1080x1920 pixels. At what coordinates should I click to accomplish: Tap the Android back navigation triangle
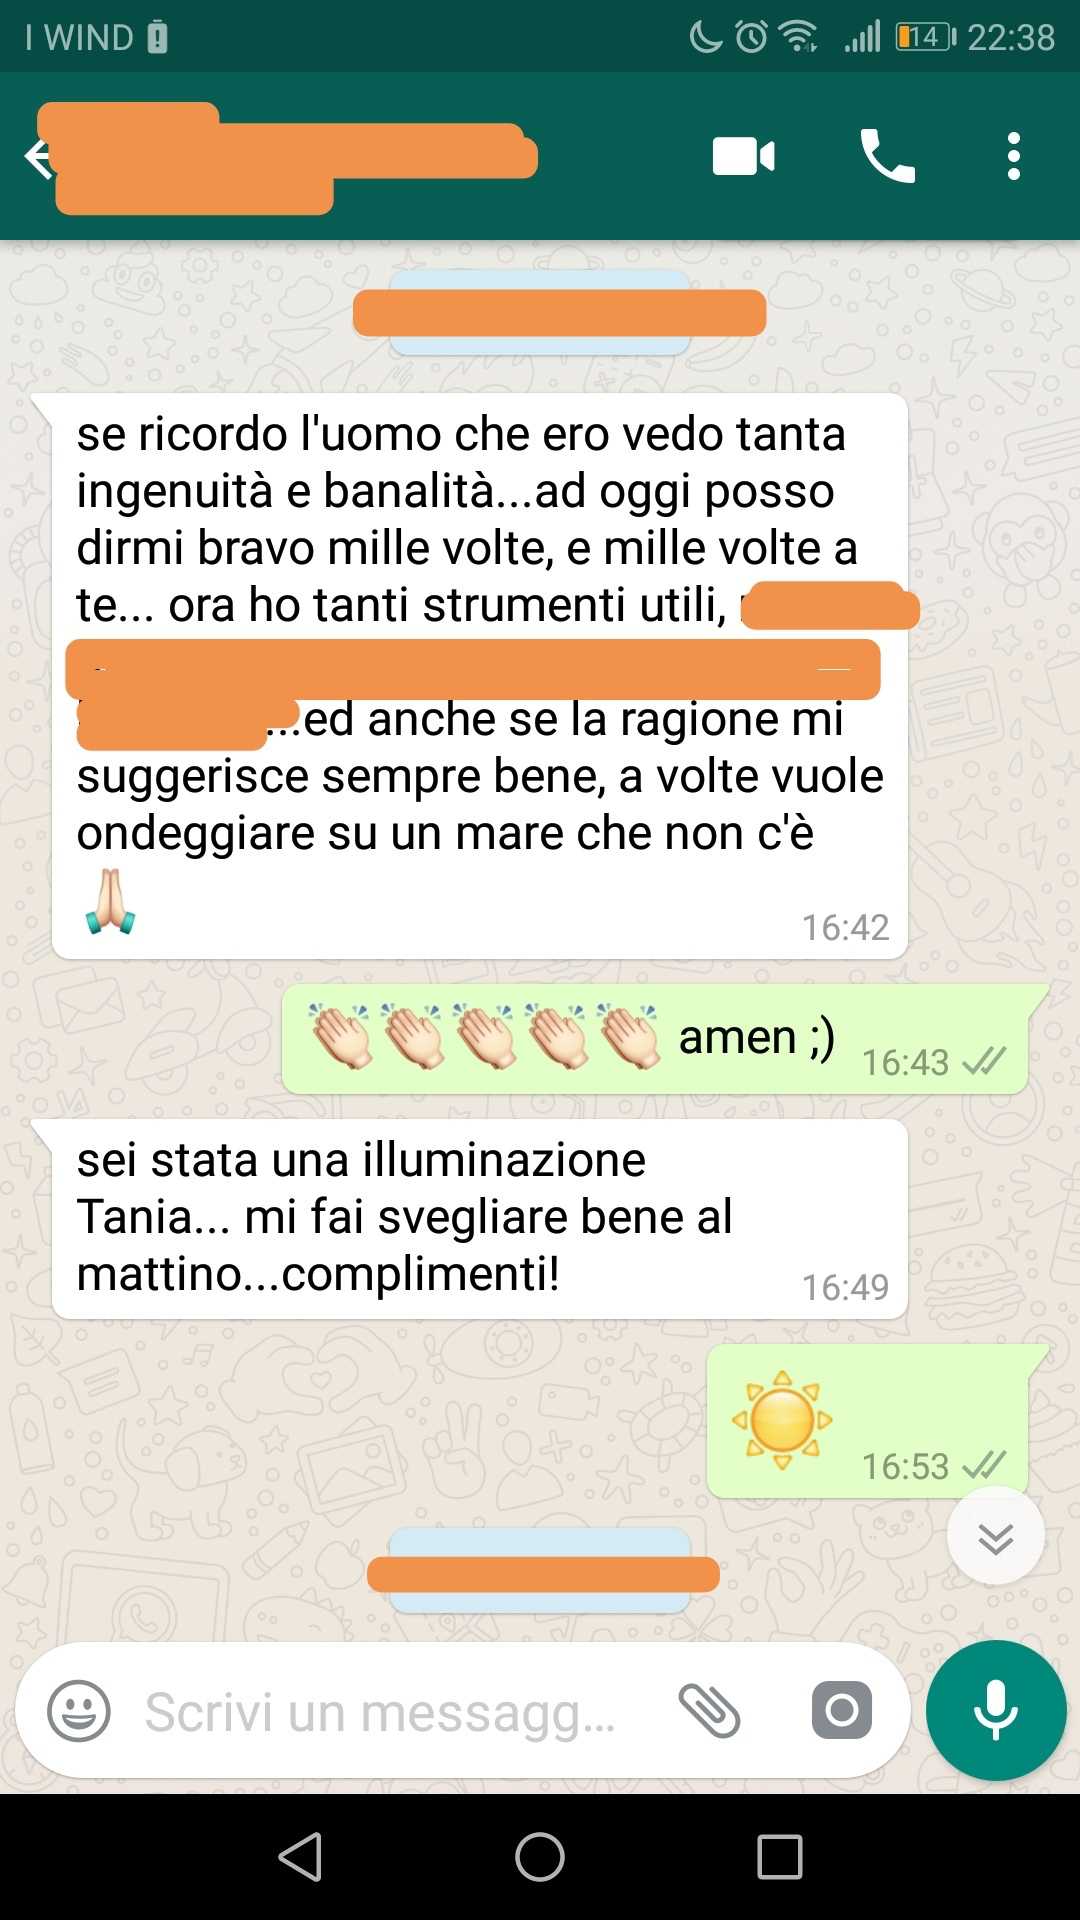click(x=300, y=1858)
